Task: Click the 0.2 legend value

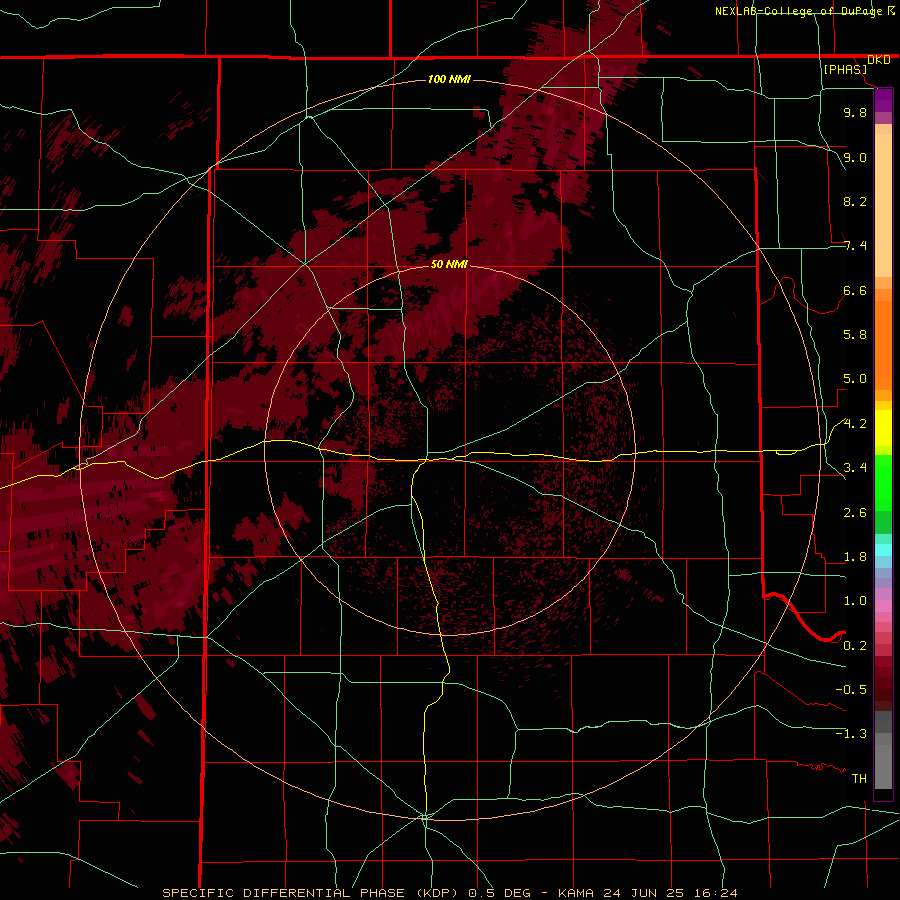Action: tap(855, 646)
